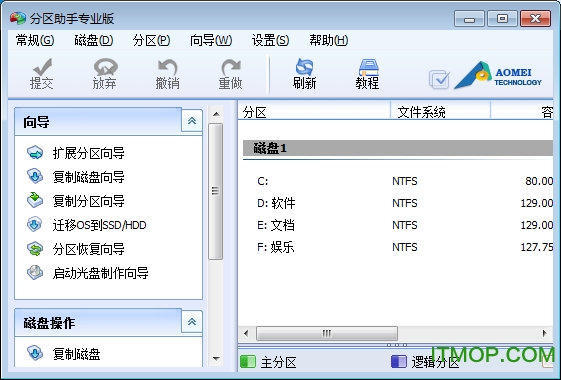The image size is (561, 380).
Task: Click the 启动光盘制作向导 disc icon
Action: (x=35, y=273)
